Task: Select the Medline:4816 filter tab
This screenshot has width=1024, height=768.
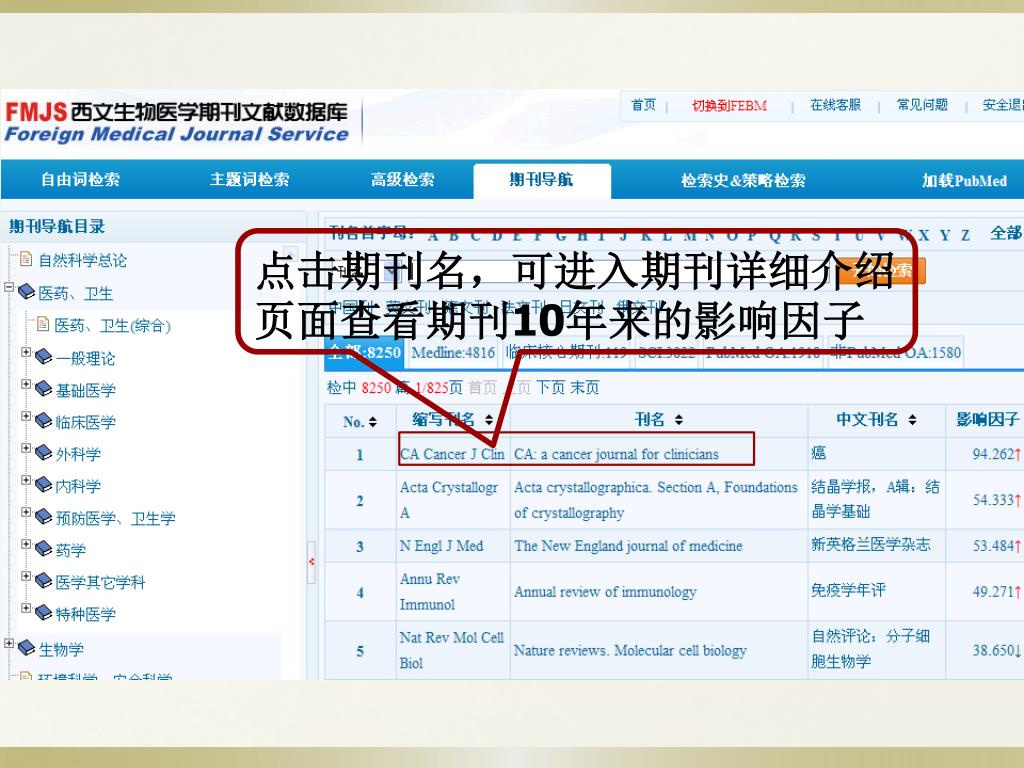Action: [x=453, y=353]
